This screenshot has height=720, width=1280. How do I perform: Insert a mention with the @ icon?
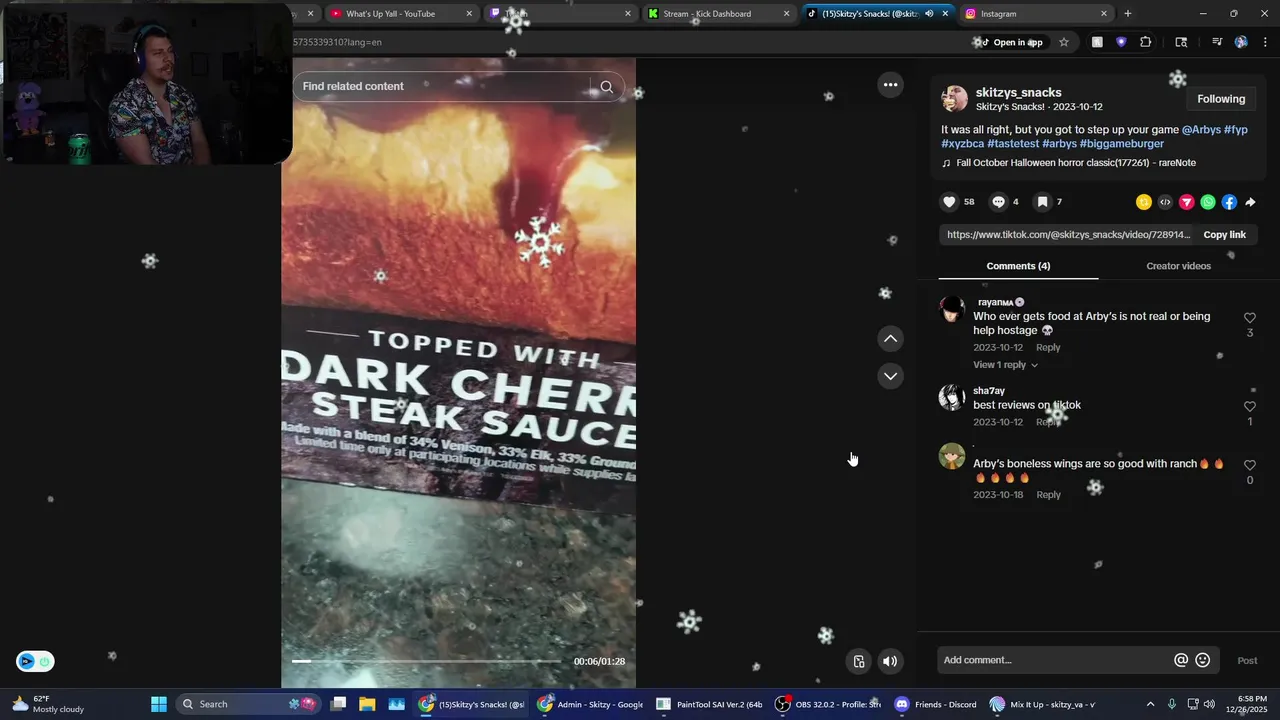tap(1181, 660)
